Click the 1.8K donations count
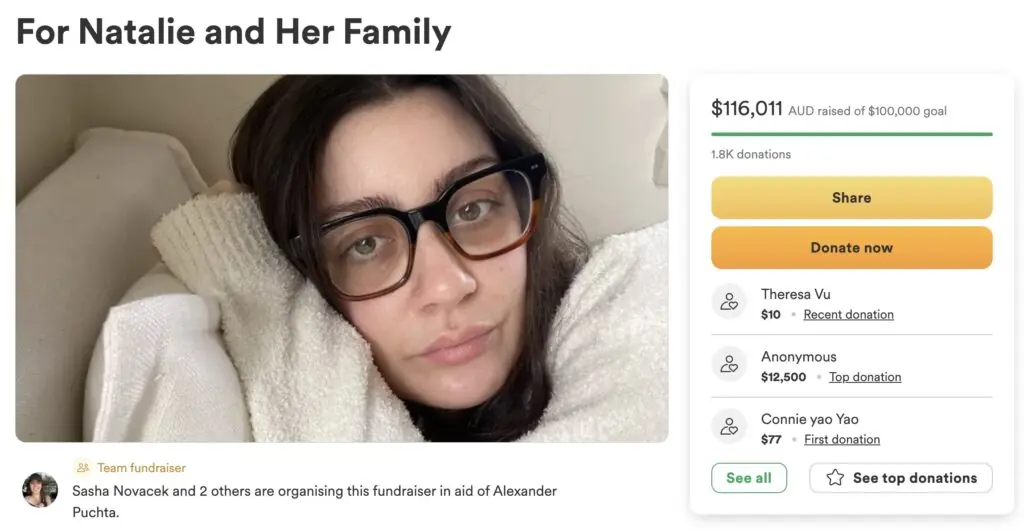The height and width of the screenshot is (531, 1024). 750,154
